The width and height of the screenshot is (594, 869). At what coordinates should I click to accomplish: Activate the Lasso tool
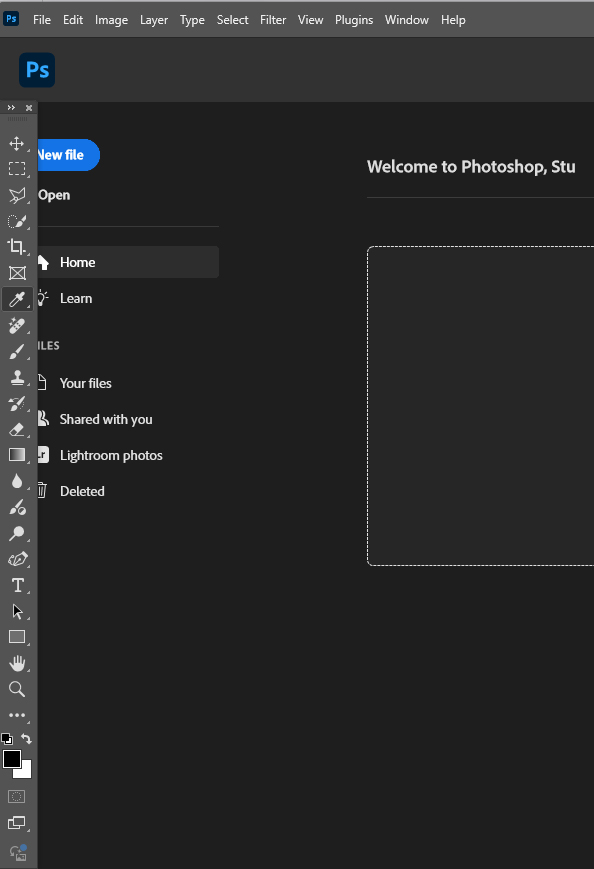click(16, 195)
